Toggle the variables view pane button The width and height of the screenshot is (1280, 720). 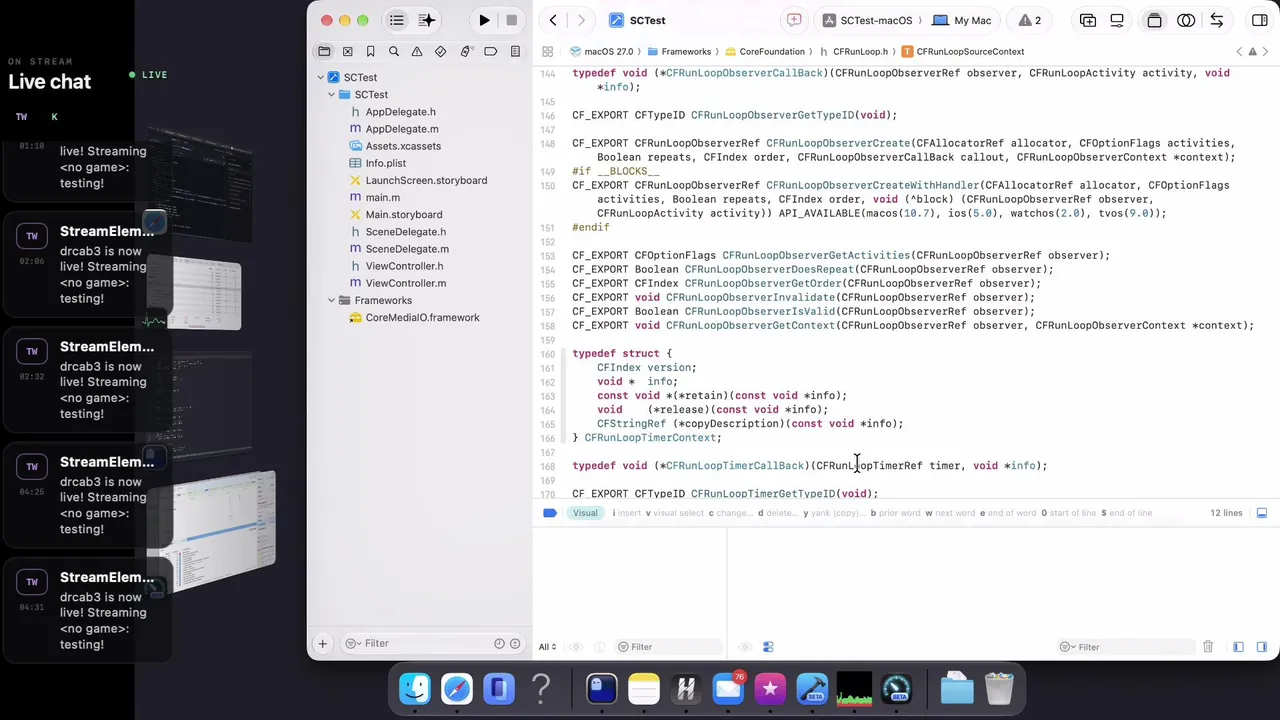pyautogui.click(x=1238, y=647)
